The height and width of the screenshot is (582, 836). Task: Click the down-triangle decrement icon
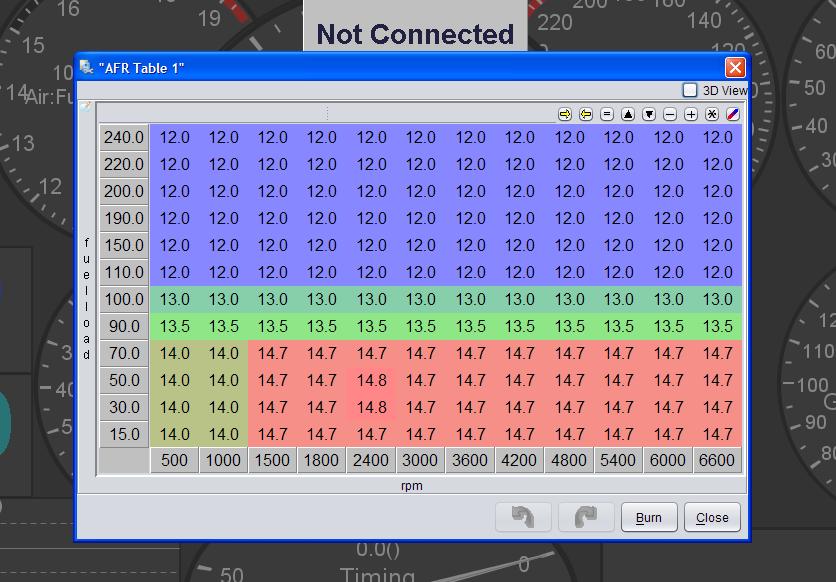(649, 114)
